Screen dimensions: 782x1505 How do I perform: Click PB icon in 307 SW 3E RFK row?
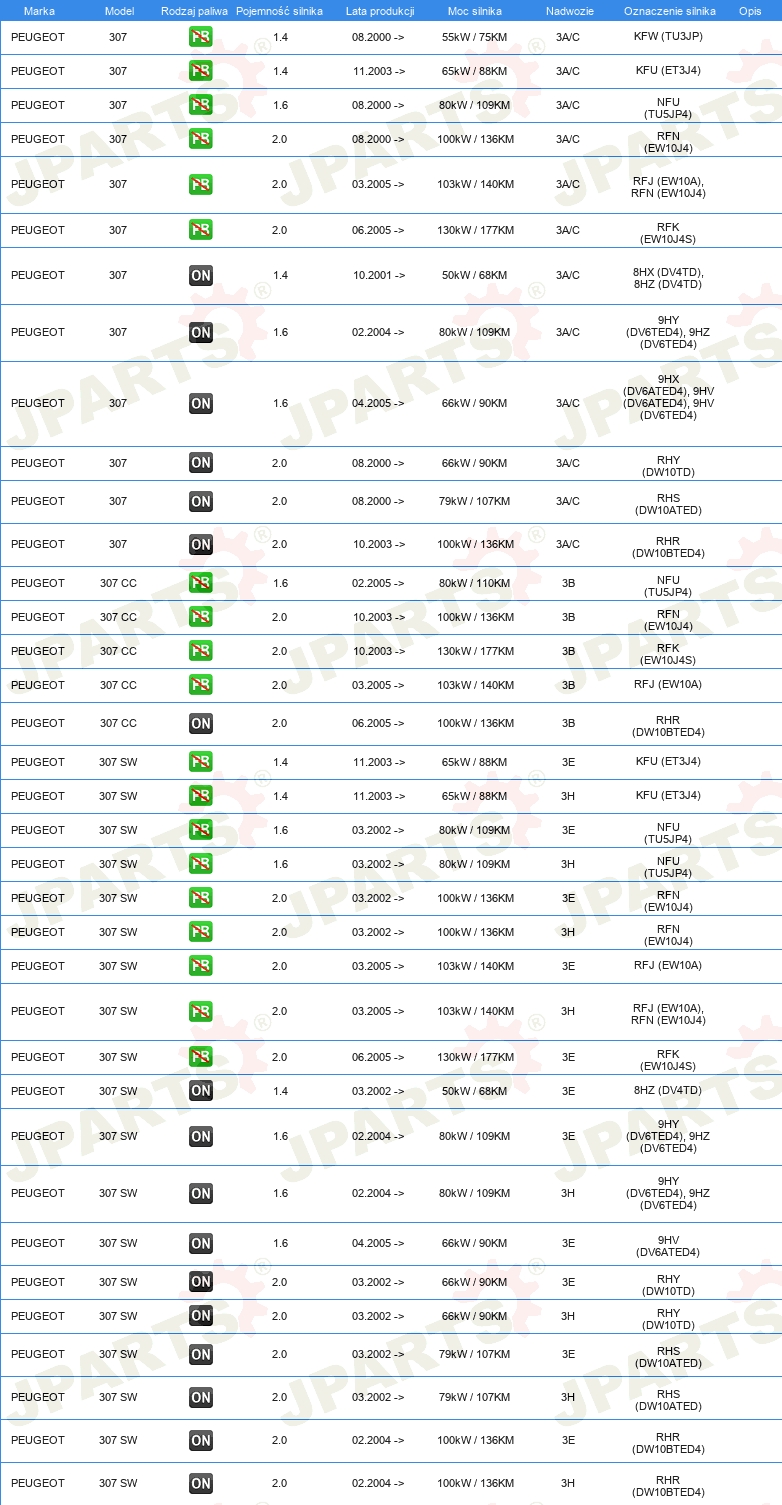[201, 1057]
